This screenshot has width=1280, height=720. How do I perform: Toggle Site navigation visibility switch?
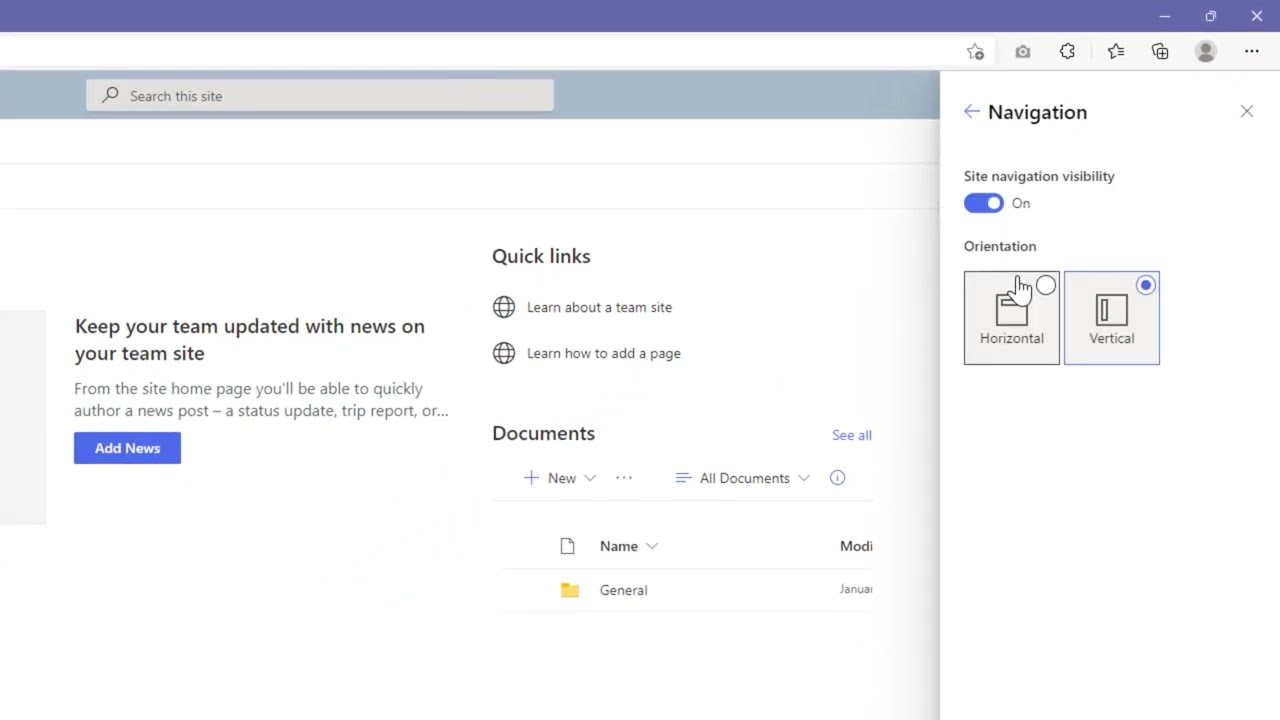click(984, 203)
